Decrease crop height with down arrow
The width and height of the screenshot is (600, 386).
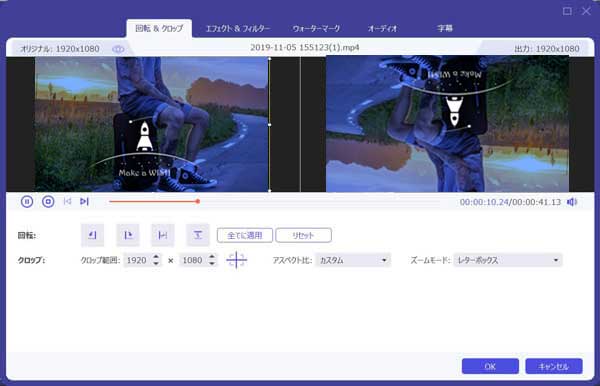click(212, 264)
